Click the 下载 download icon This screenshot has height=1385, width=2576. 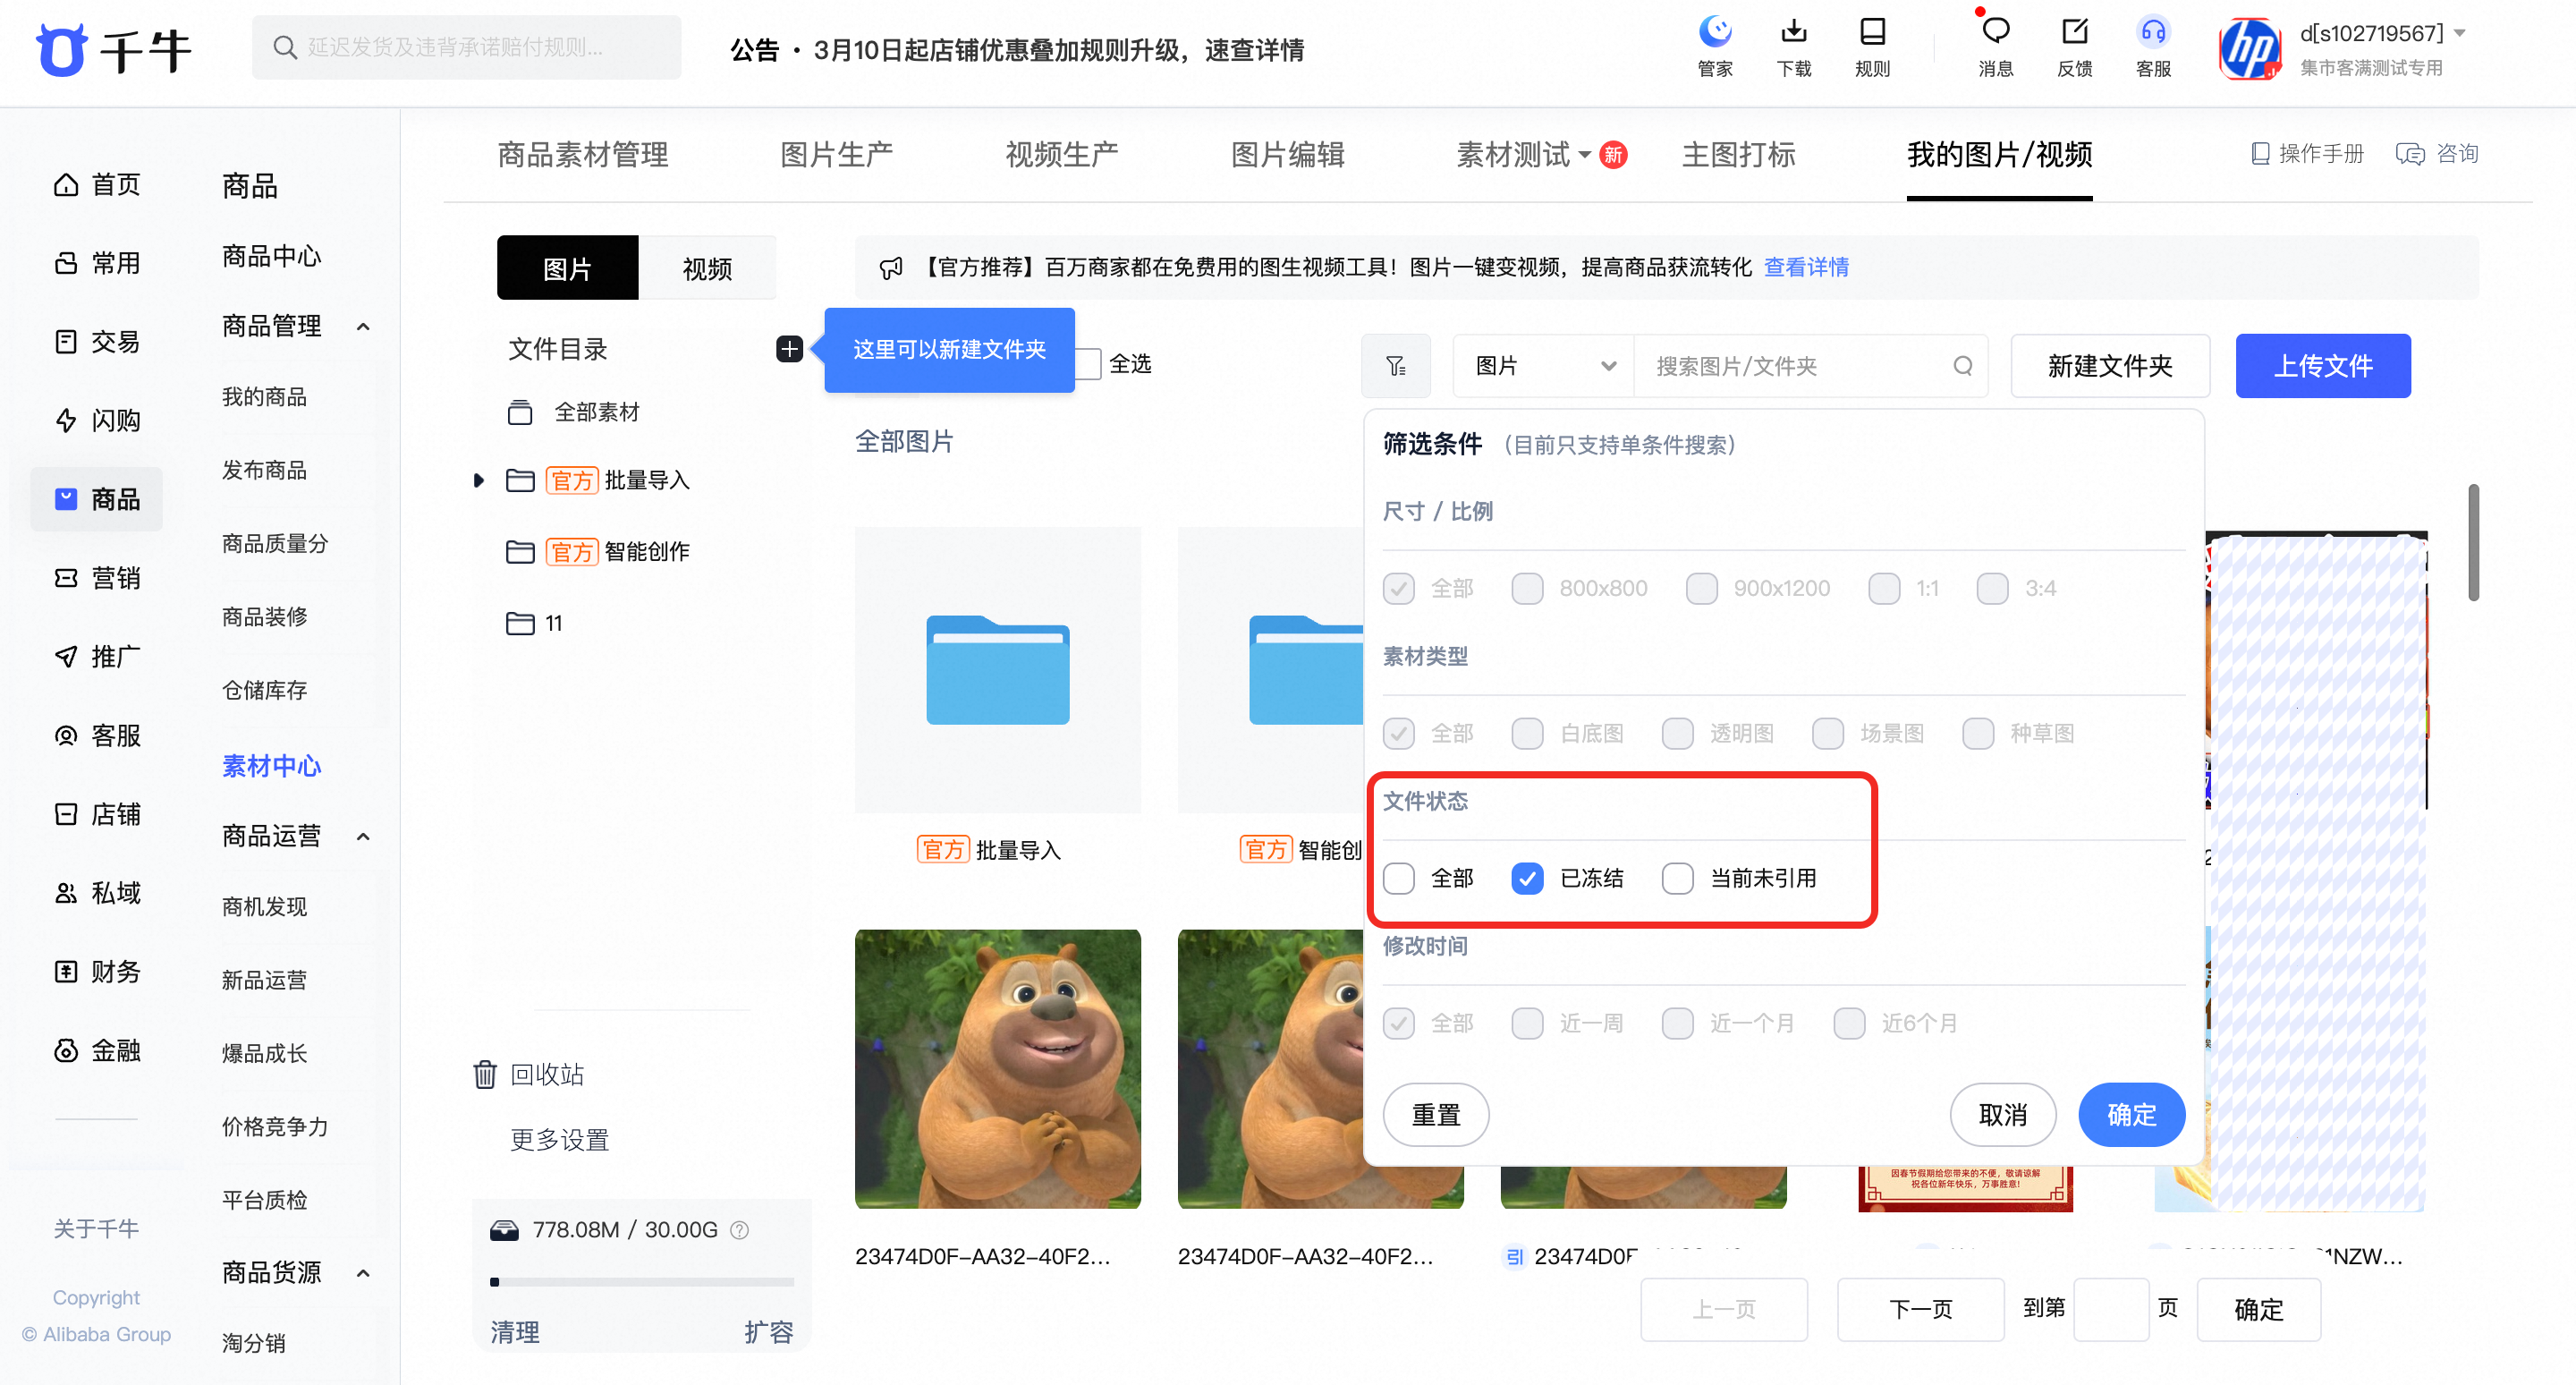[1794, 46]
